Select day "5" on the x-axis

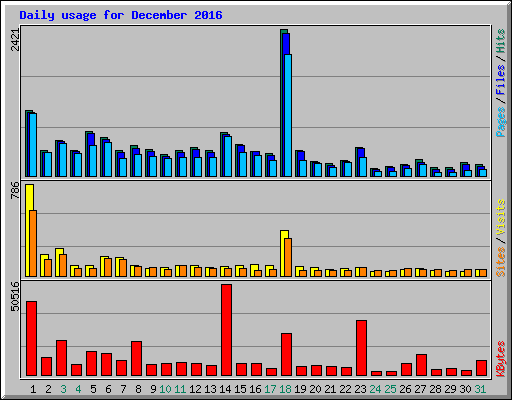[x=93, y=389]
